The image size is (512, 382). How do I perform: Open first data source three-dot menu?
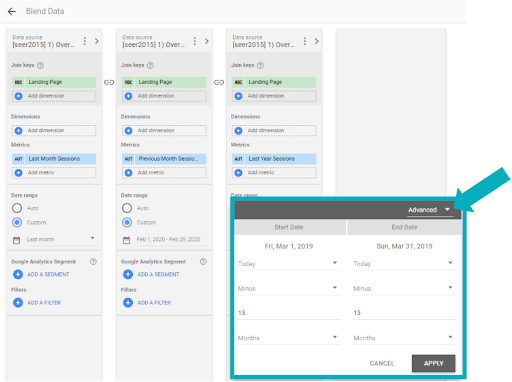pos(85,41)
